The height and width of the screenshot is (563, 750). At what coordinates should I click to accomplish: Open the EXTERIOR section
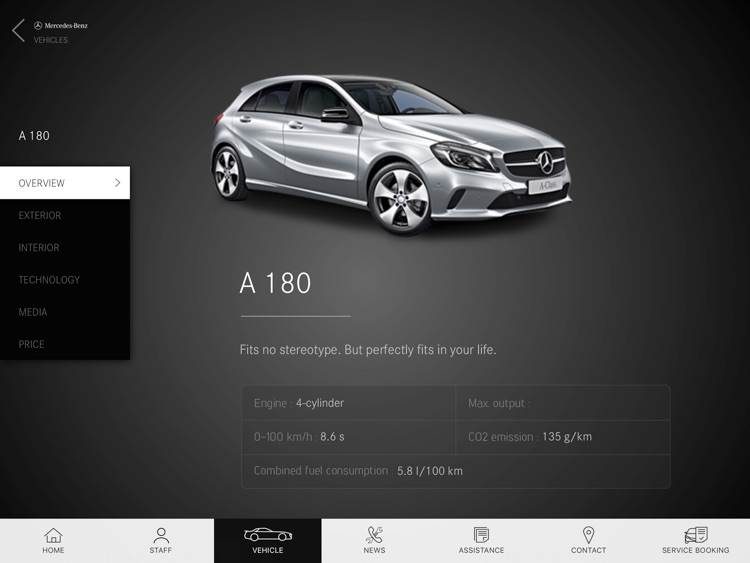(65, 215)
